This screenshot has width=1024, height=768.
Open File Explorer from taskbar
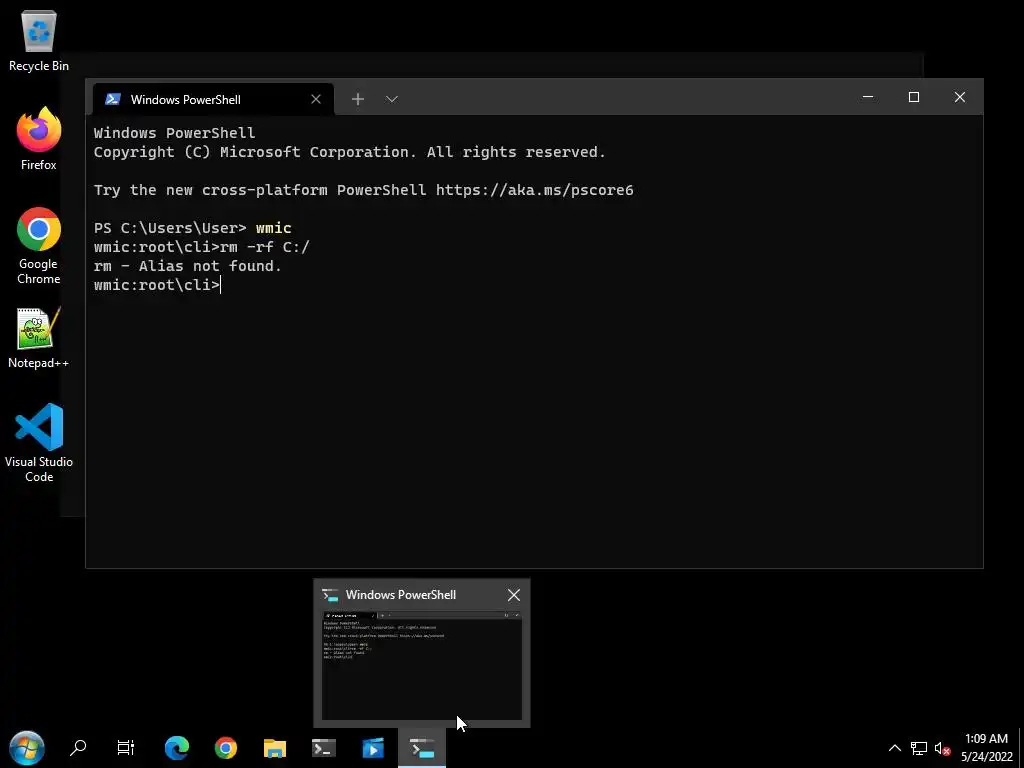tap(275, 748)
